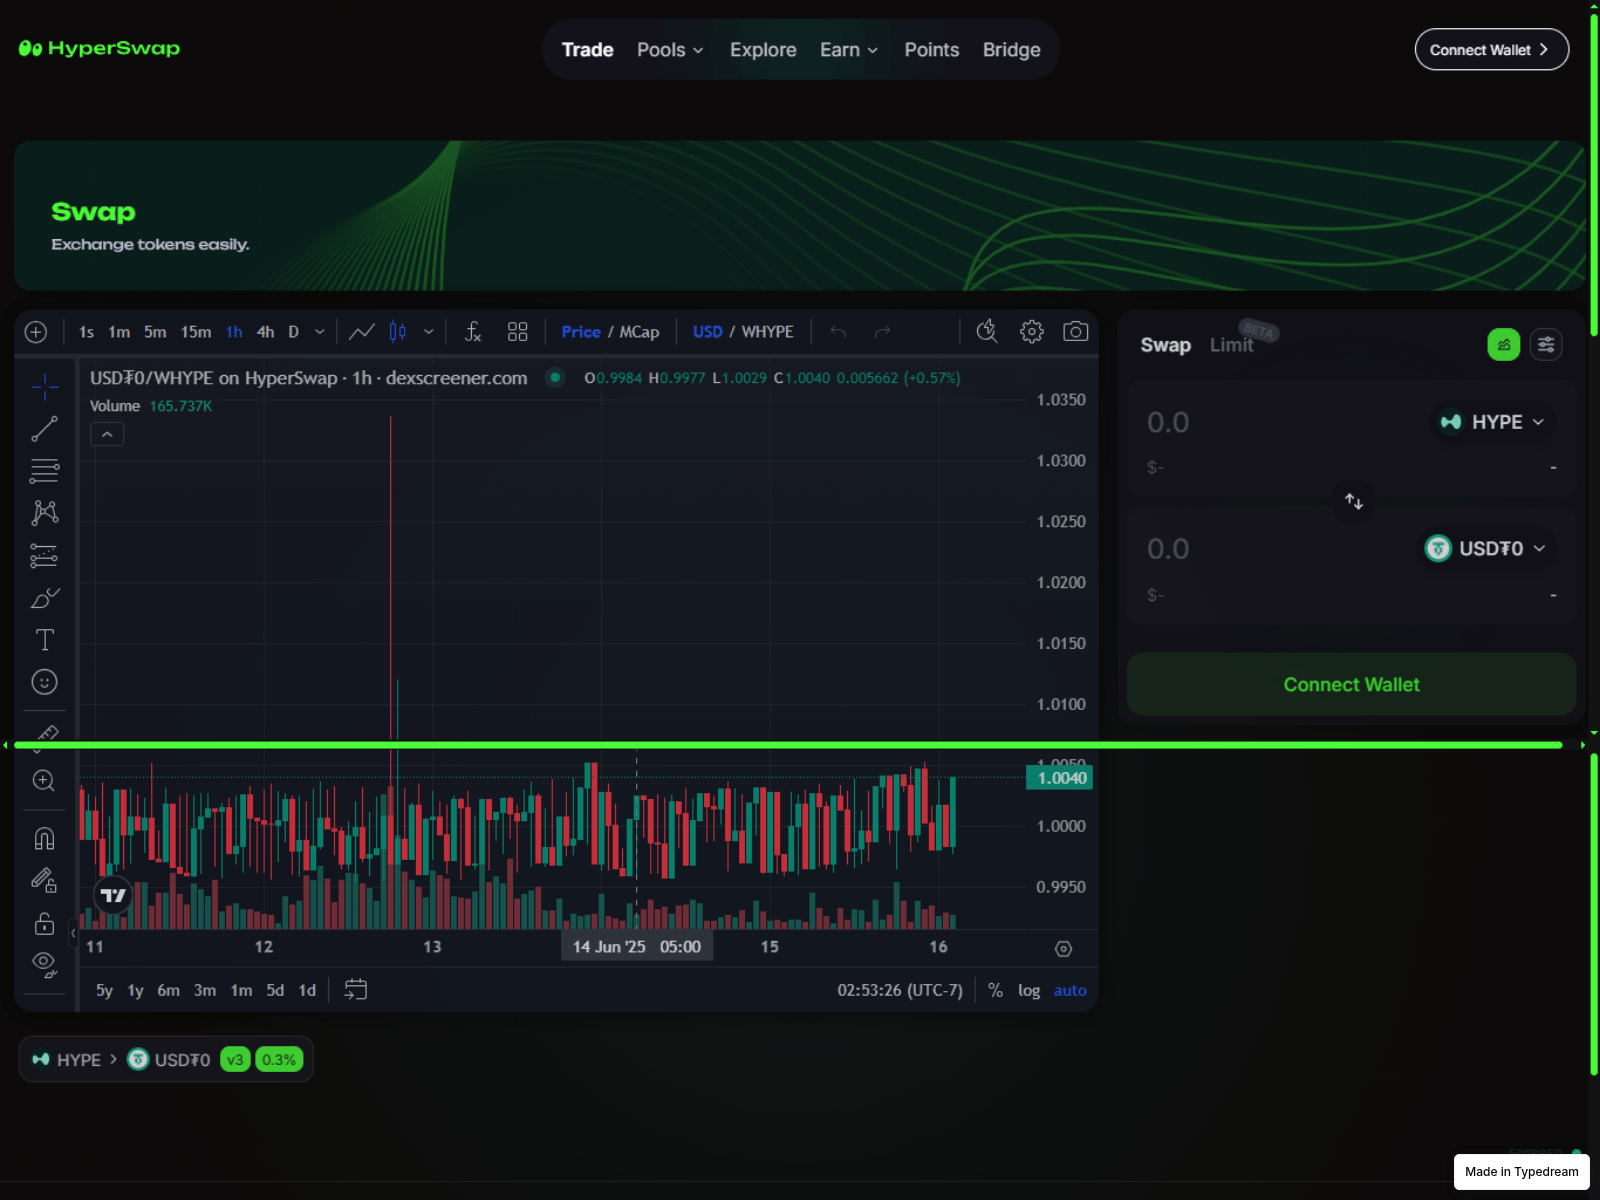Open more time intervals dropdown arrow
This screenshot has width=1600, height=1200.
click(320, 332)
